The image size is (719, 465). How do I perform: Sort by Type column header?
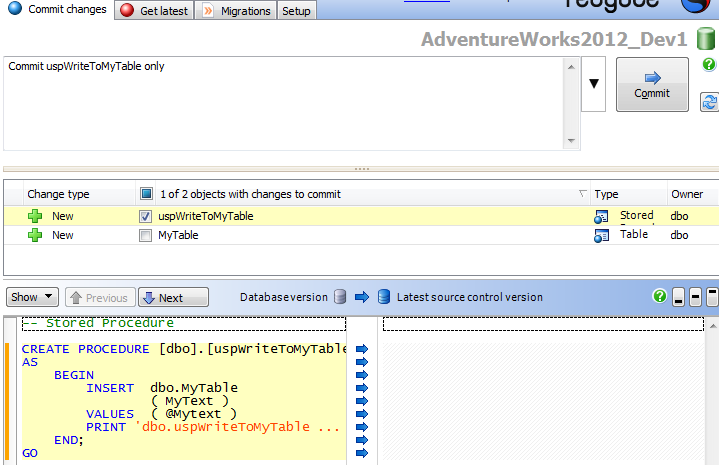[x=606, y=194]
